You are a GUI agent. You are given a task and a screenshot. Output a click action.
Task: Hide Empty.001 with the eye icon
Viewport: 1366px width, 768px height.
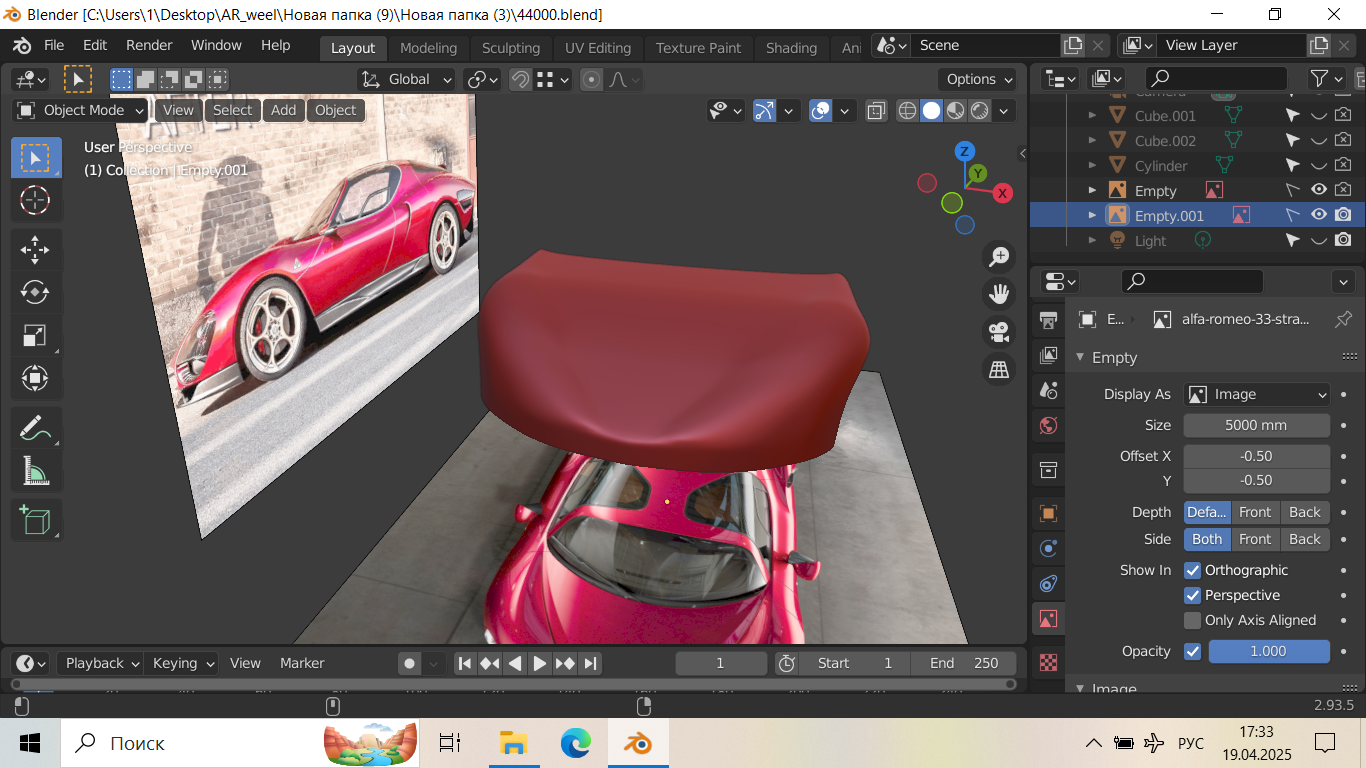(x=1319, y=215)
